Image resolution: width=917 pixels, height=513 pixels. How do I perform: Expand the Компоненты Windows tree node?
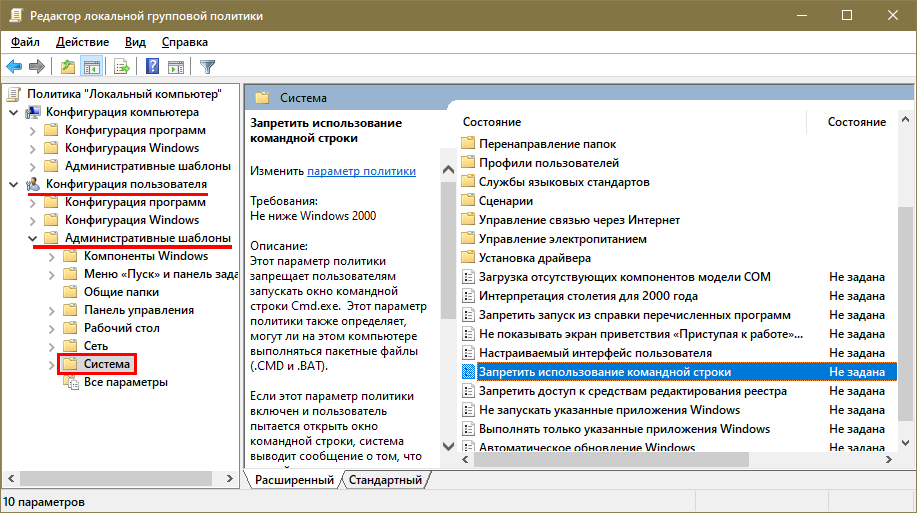point(51,257)
